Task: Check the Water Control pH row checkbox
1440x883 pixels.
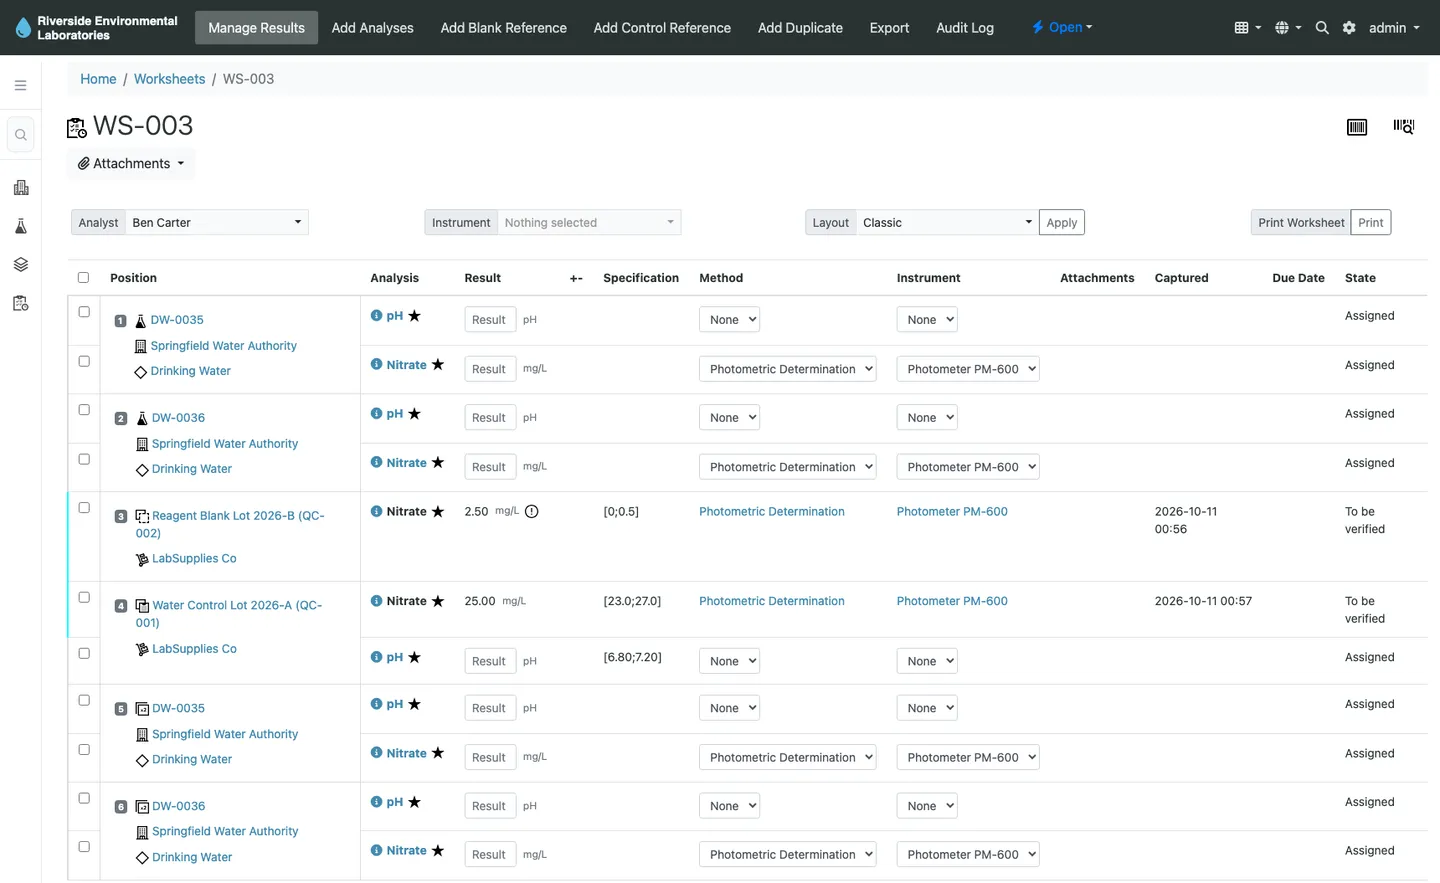Action: pos(84,654)
